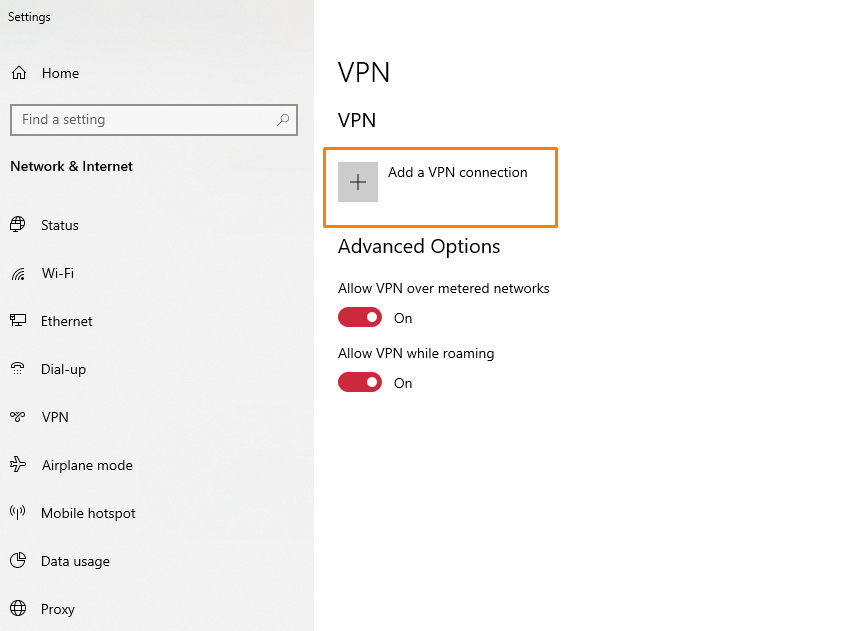Navigate to VPN settings via sidebar entry

point(55,417)
